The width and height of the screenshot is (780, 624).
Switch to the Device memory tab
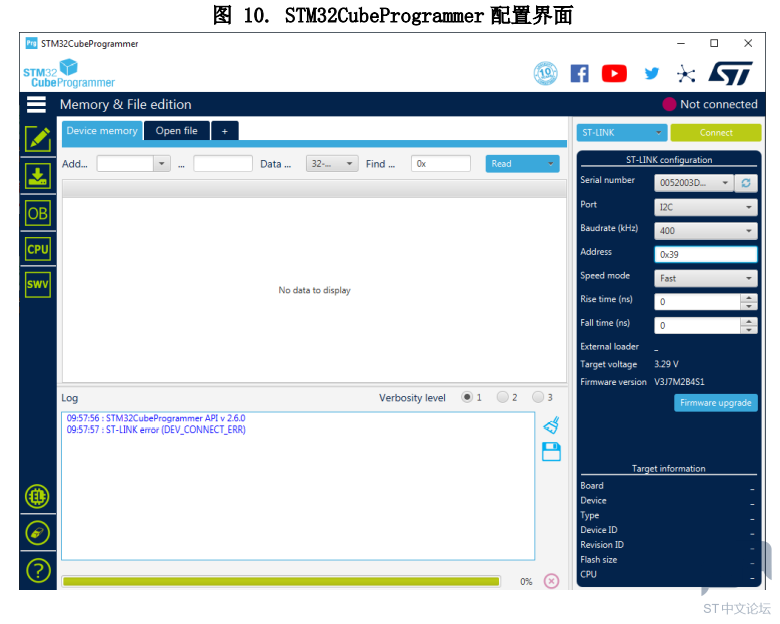102,131
